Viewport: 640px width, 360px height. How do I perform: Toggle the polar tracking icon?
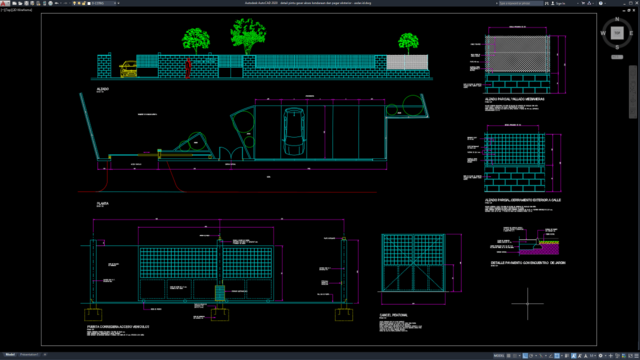(531, 356)
